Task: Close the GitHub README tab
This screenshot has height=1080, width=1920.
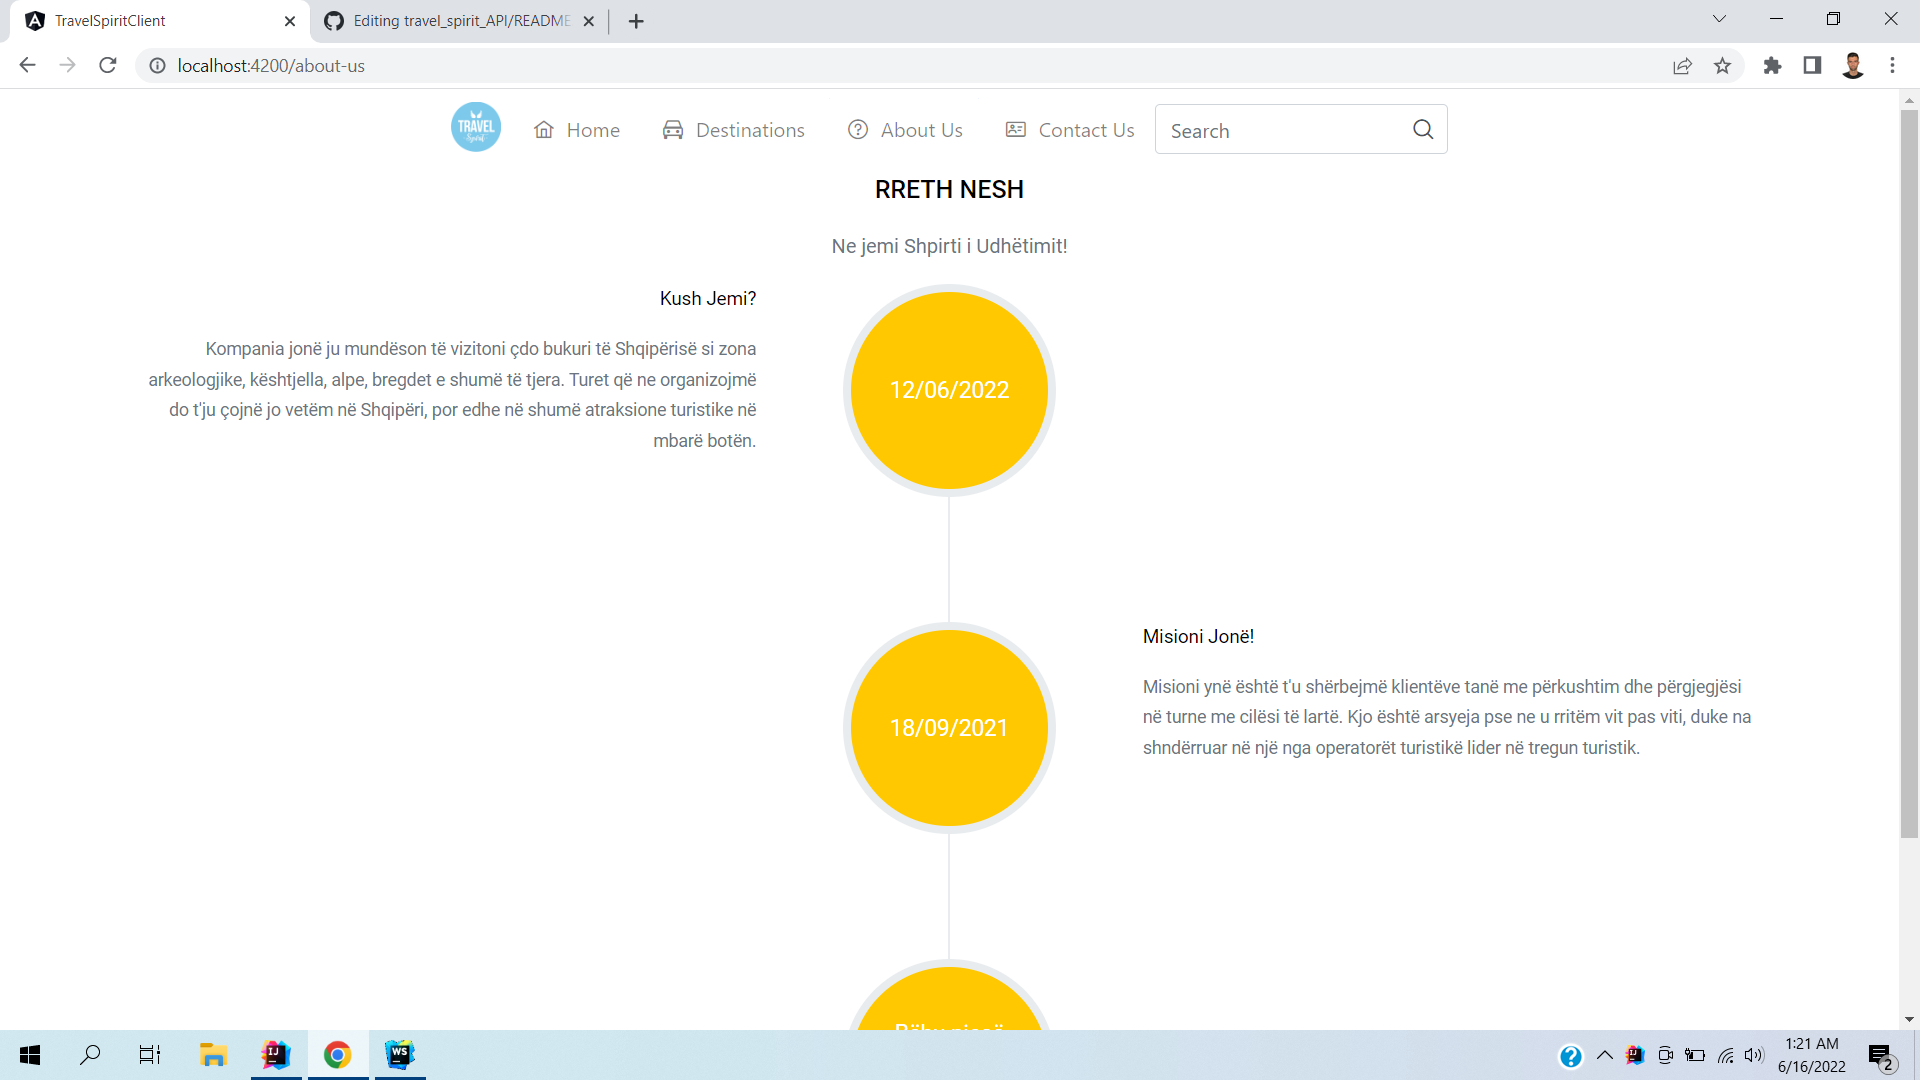Action: coord(589,21)
